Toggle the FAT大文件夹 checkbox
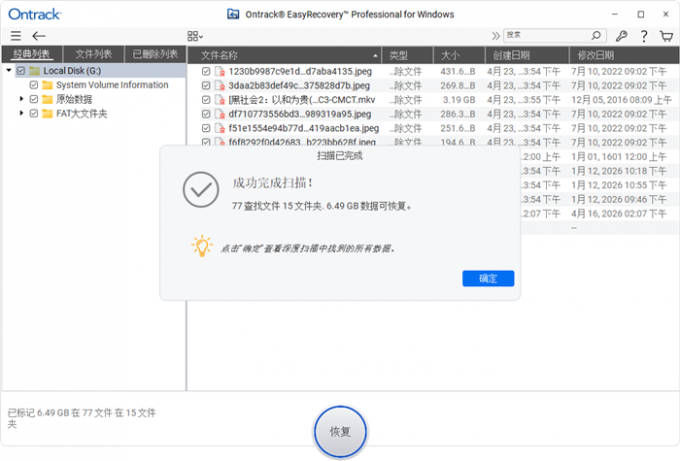 [34, 113]
